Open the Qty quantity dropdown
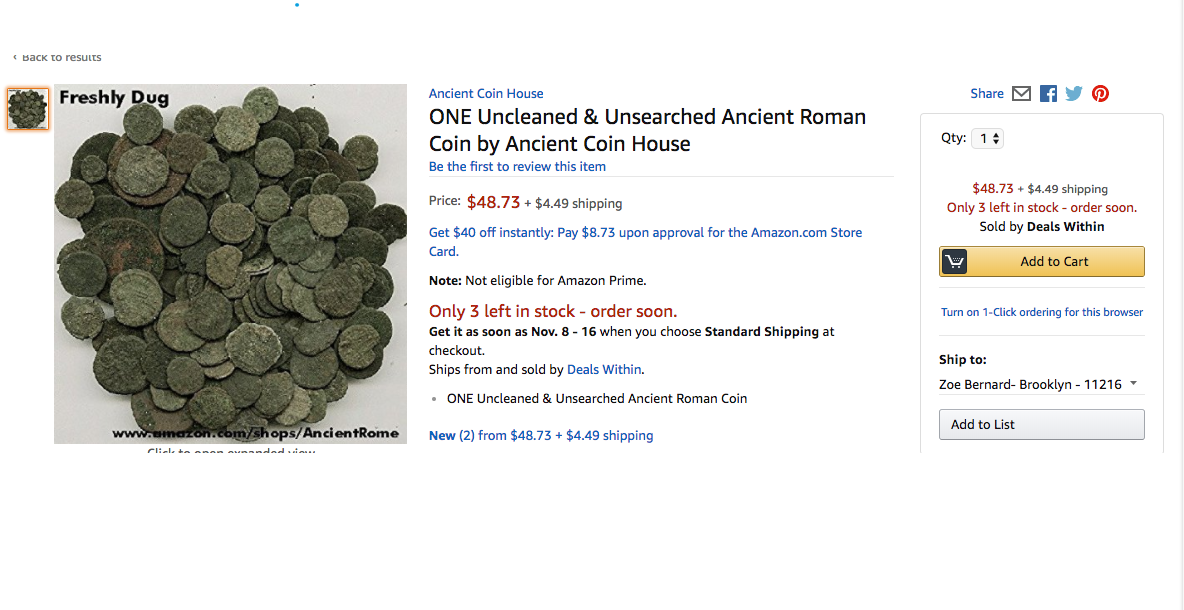This screenshot has width=1184, height=610. (987, 138)
